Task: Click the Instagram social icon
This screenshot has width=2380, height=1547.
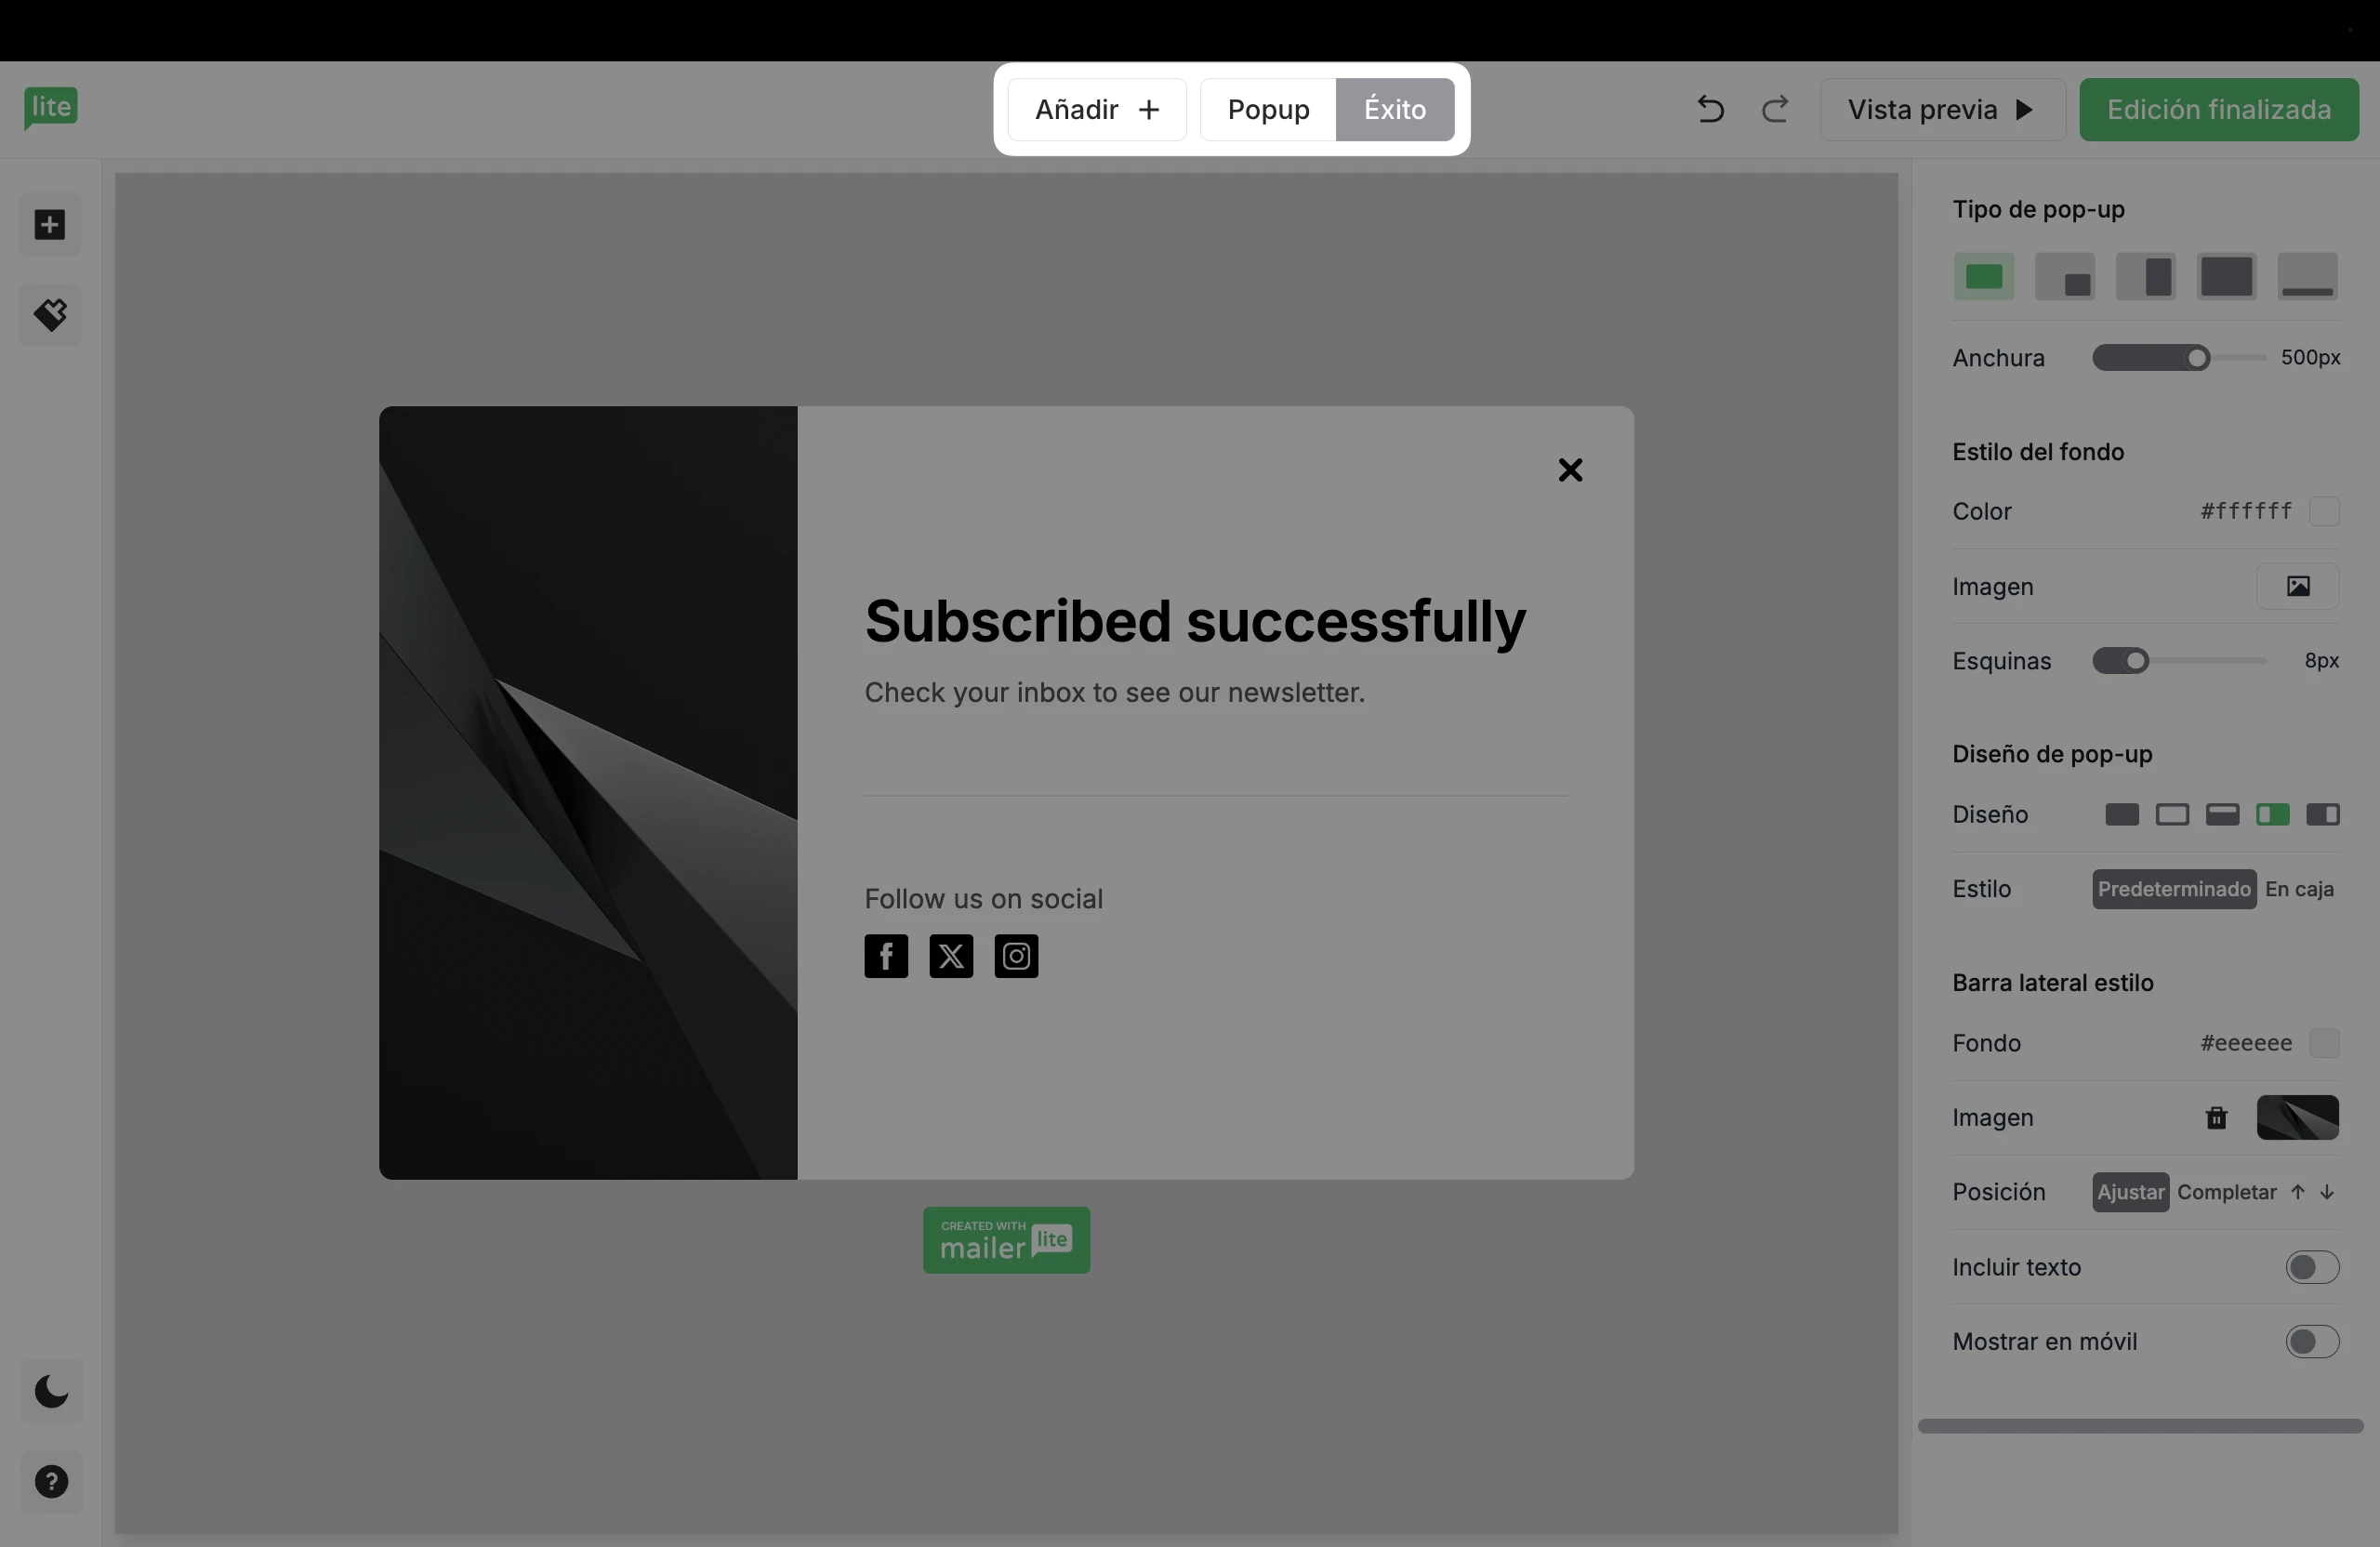Action: point(1016,957)
